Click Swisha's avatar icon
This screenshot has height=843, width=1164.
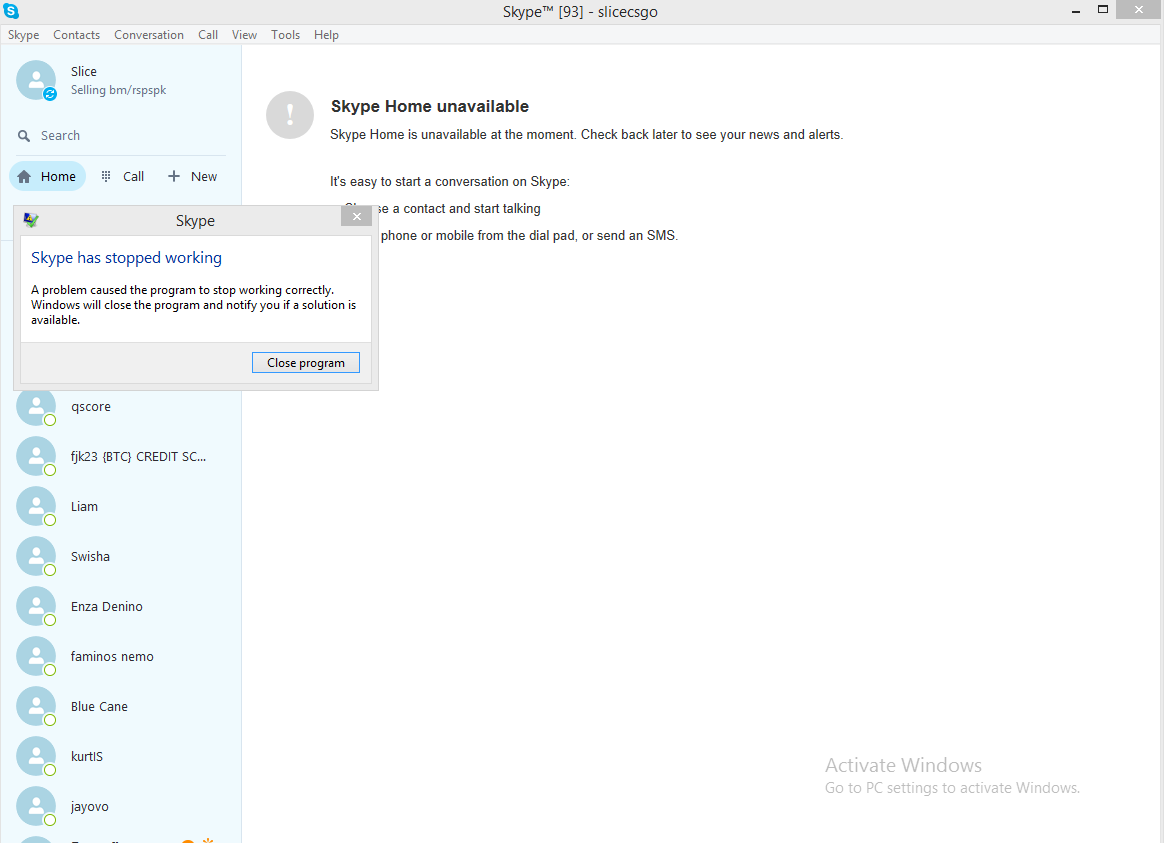click(36, 557)
